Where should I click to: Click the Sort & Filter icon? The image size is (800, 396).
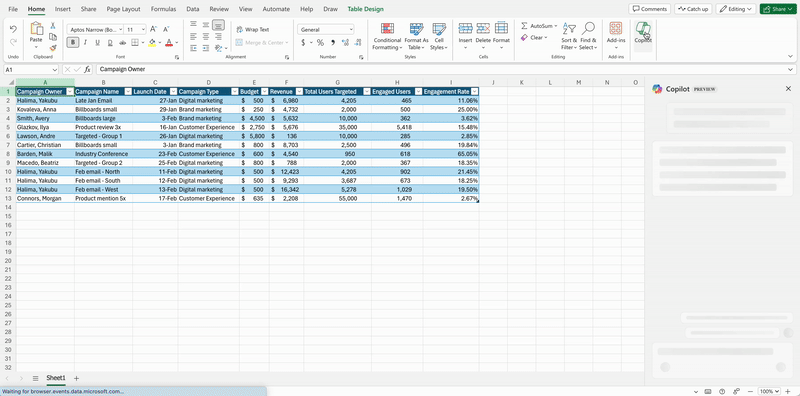click(569, 29)
